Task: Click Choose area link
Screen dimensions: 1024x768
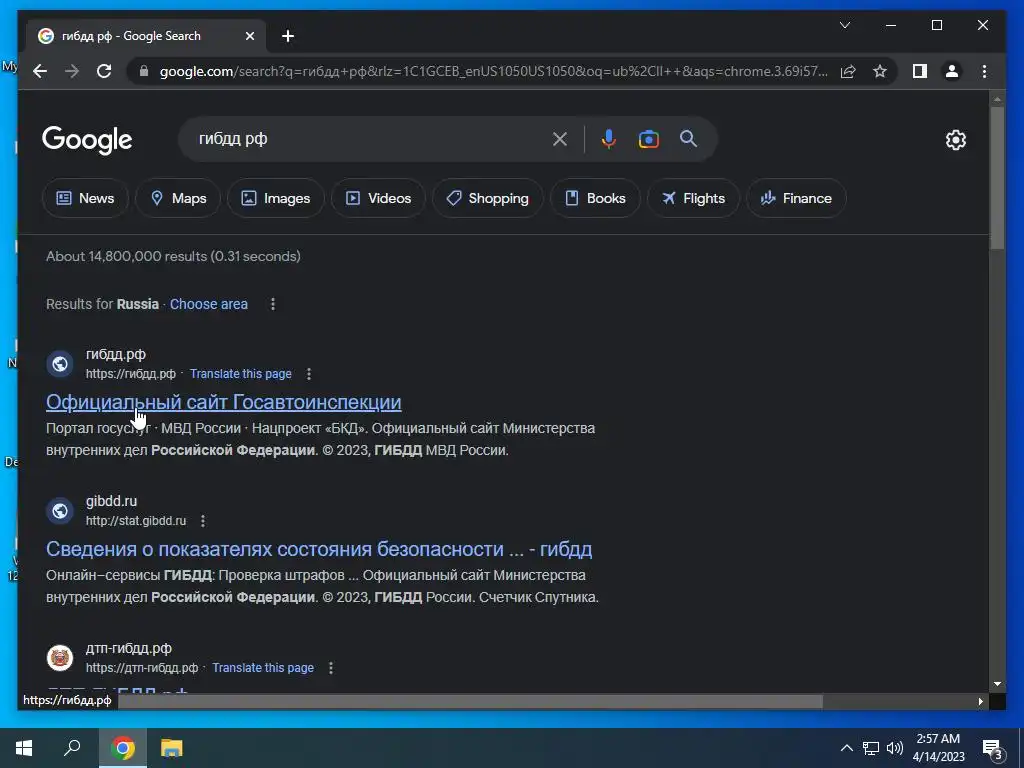Action: coord(208,304)
